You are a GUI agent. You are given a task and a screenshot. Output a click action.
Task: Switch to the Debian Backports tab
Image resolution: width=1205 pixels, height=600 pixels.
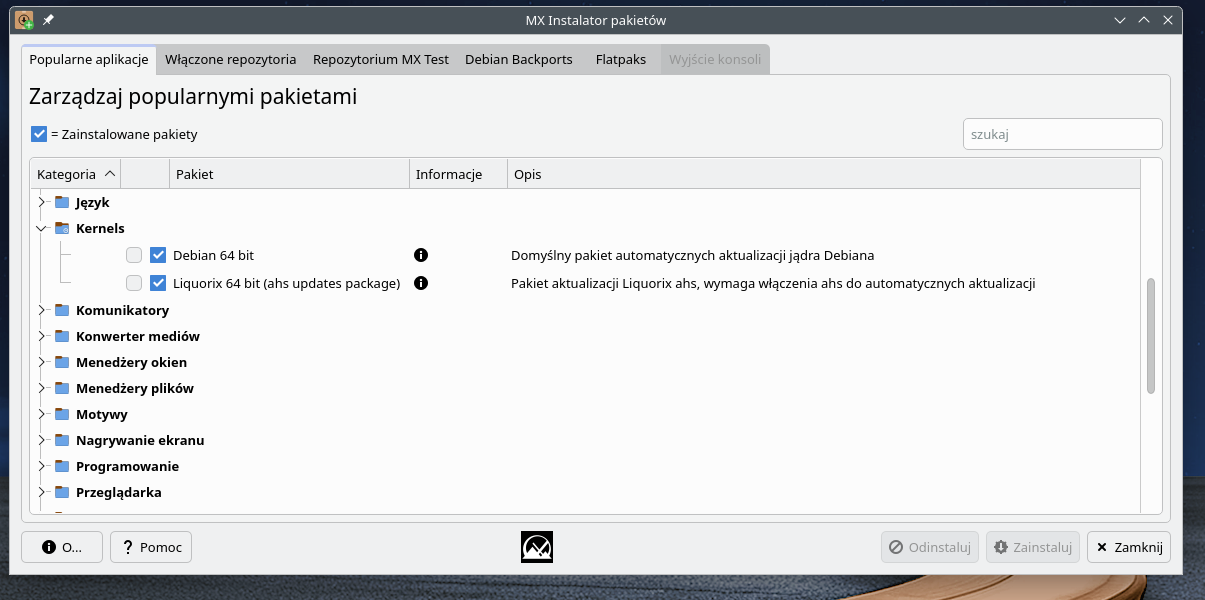519,59
